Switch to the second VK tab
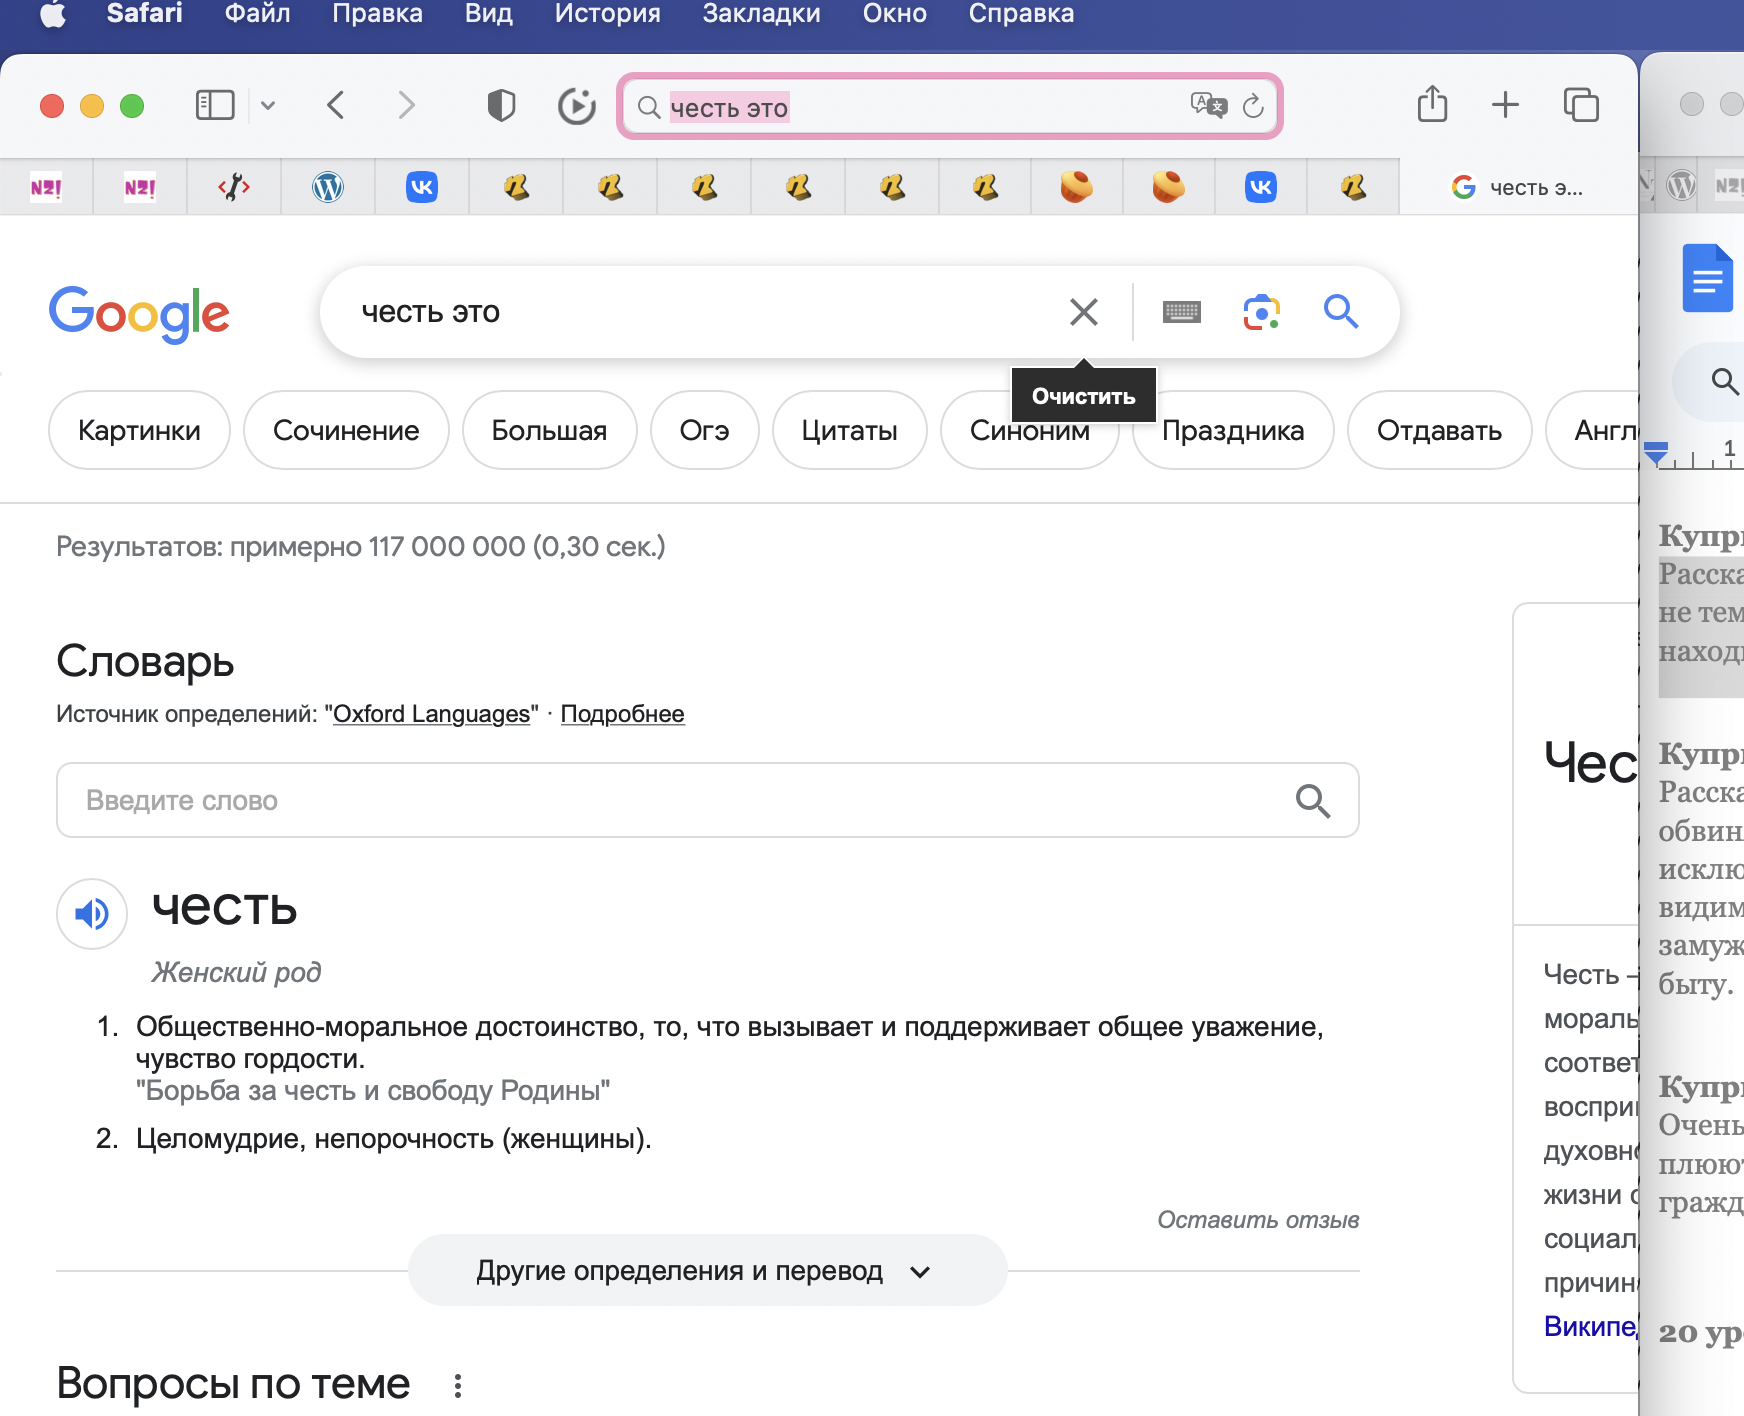The image size is (1744, 1416). pyautogui.click(x=1261, y=187)
